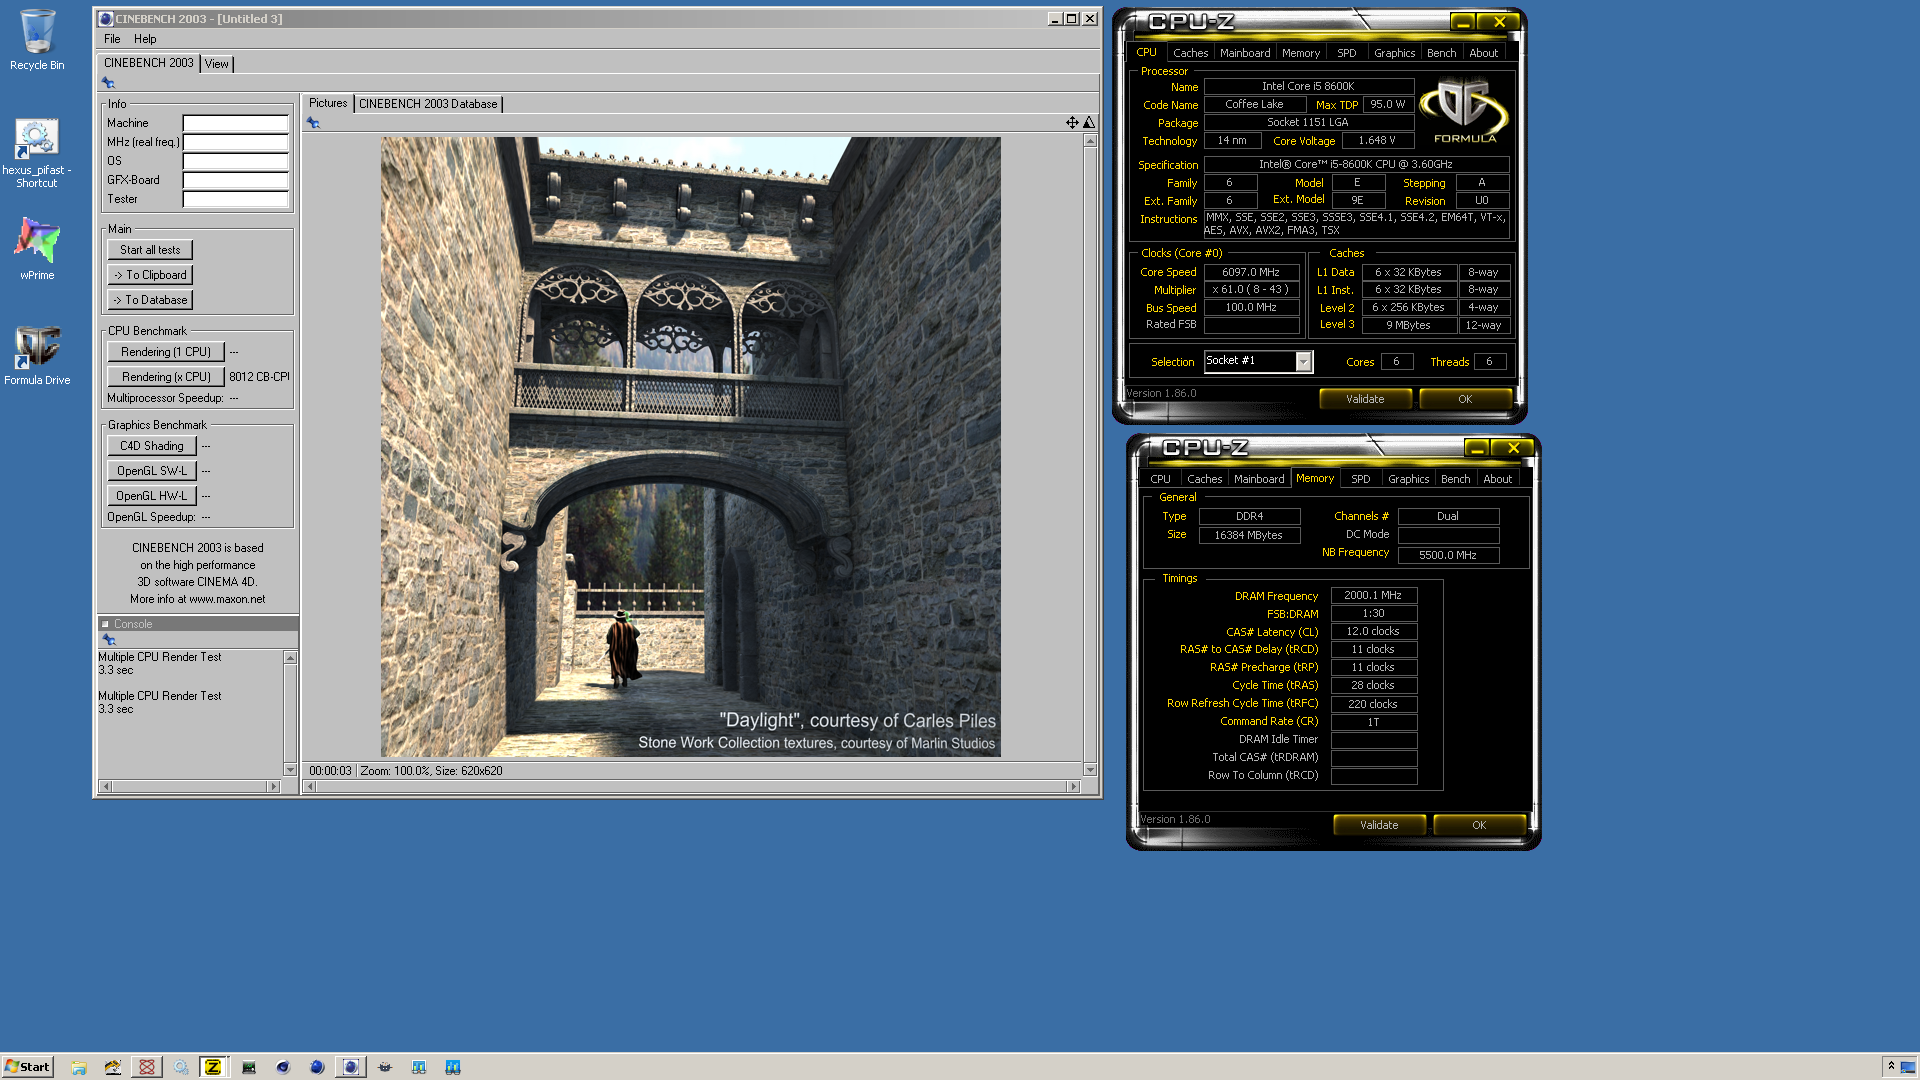This screenshot has width=1920, height=1080.
Task: Click the pin icon under the Pictures tab
Action: coord(313,123)
